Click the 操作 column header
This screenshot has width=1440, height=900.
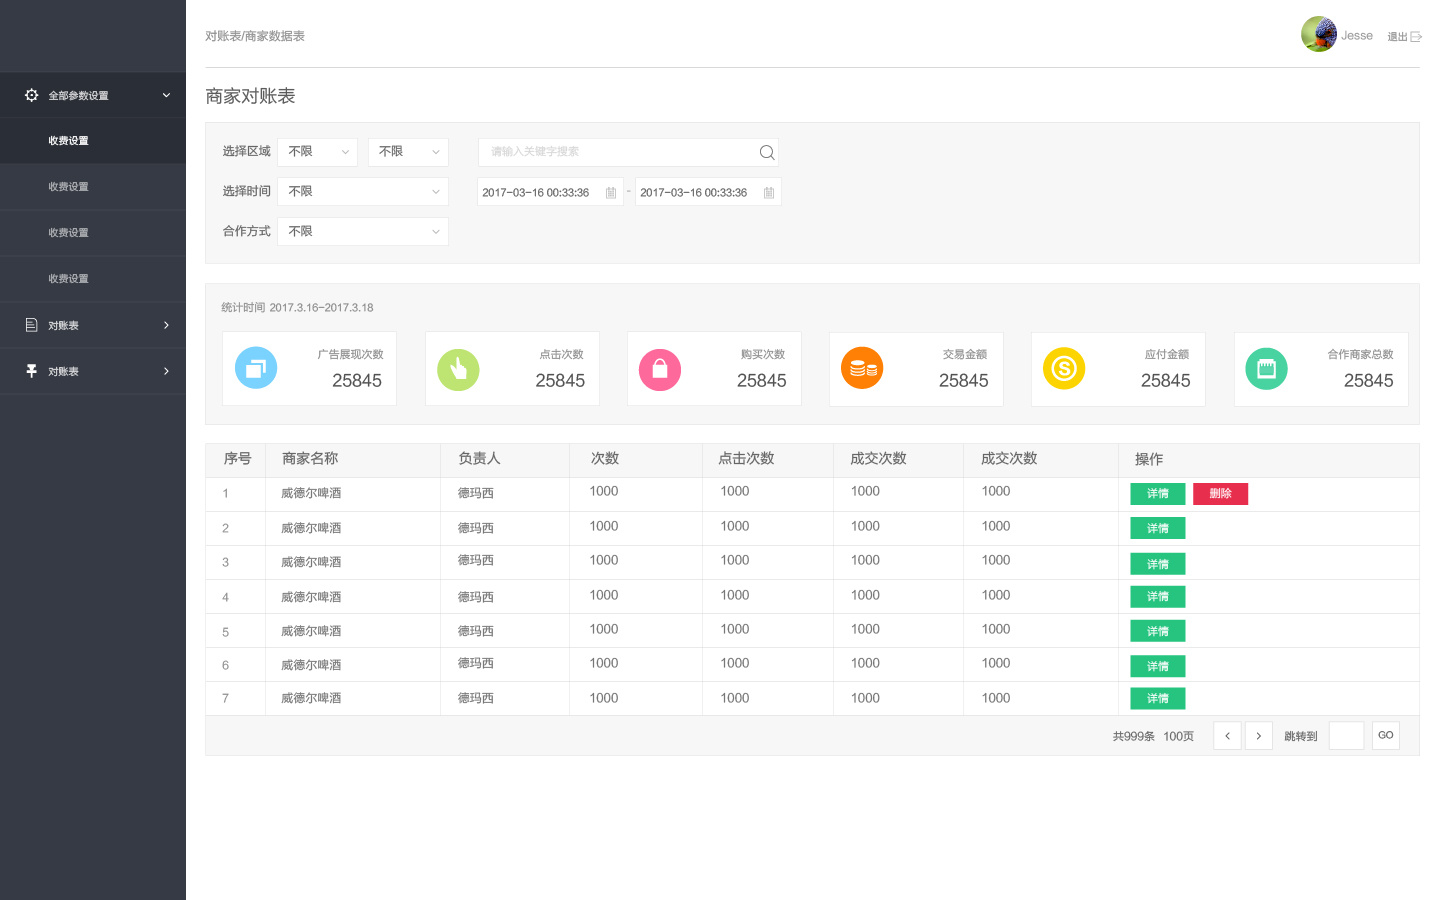[x=1149, y=460]
